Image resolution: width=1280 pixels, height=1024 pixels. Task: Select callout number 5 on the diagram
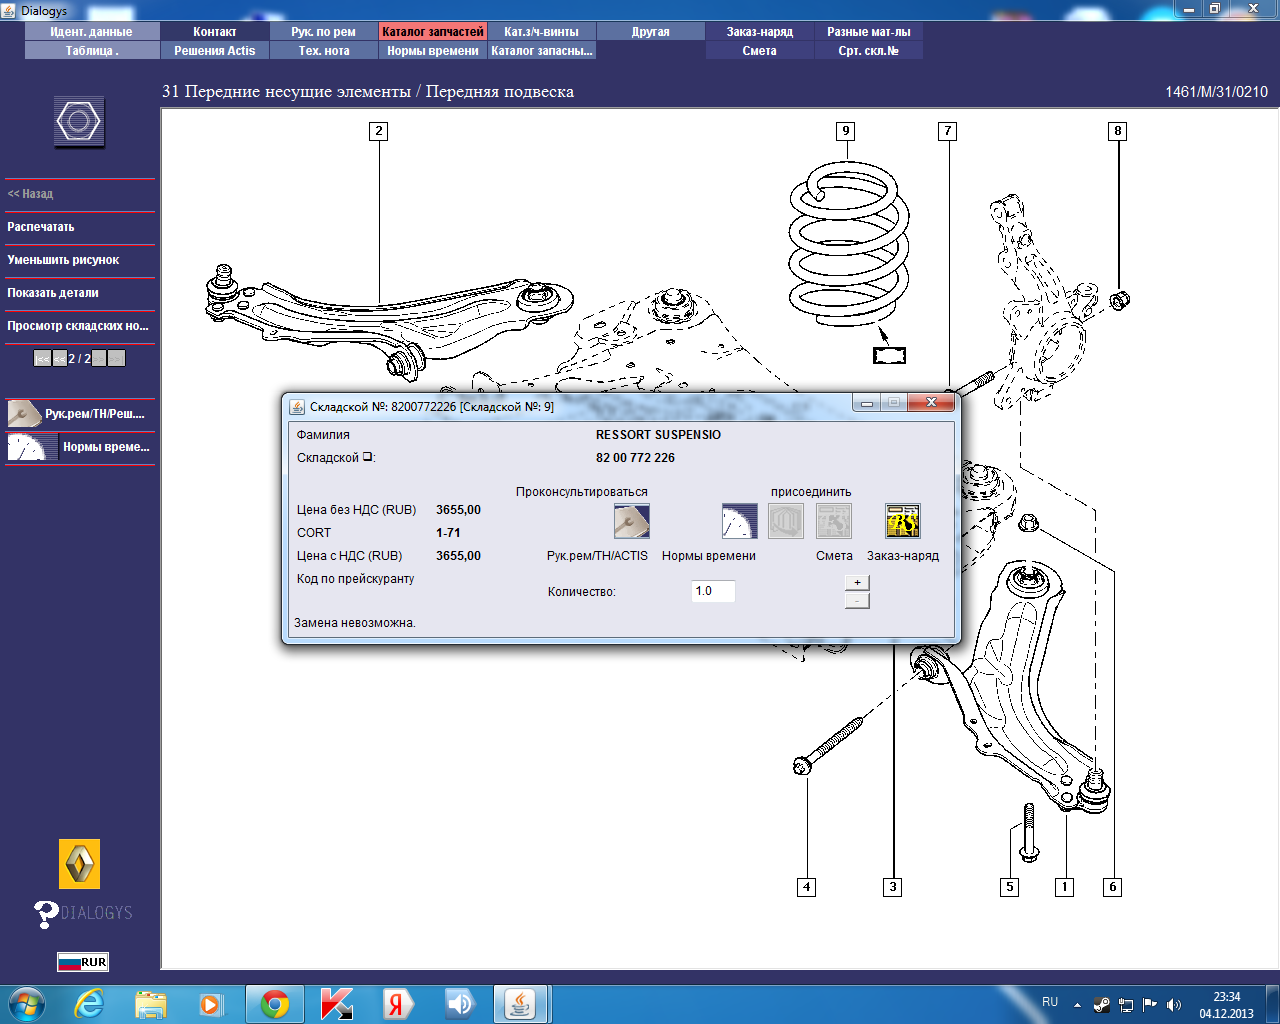[1010, 887]
